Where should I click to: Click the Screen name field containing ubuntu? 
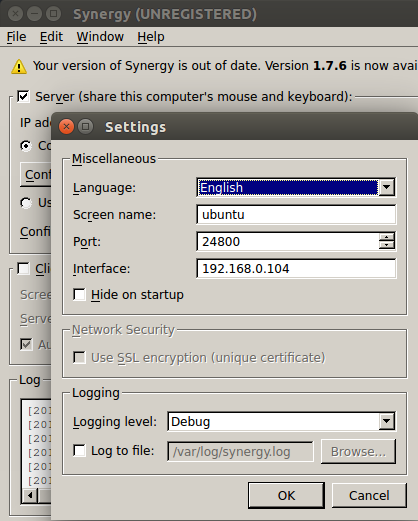pyautogui.click(x=296, y=215)
